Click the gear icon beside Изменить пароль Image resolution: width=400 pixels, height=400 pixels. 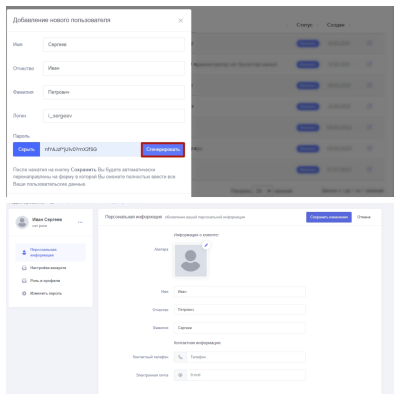tap(24, 293)
